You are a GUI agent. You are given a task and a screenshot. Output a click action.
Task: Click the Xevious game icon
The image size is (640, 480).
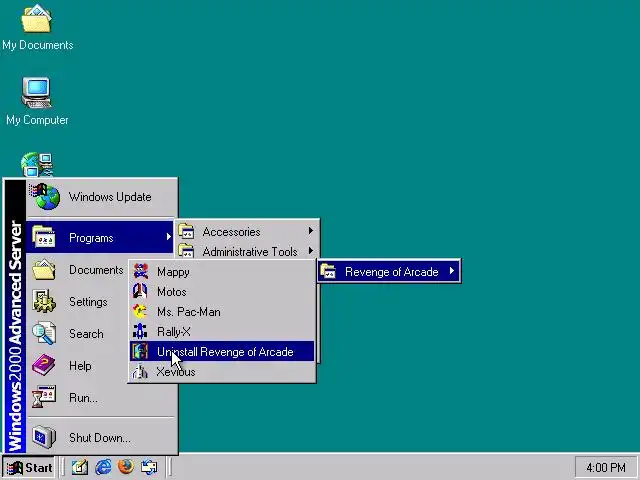[140, 371]
